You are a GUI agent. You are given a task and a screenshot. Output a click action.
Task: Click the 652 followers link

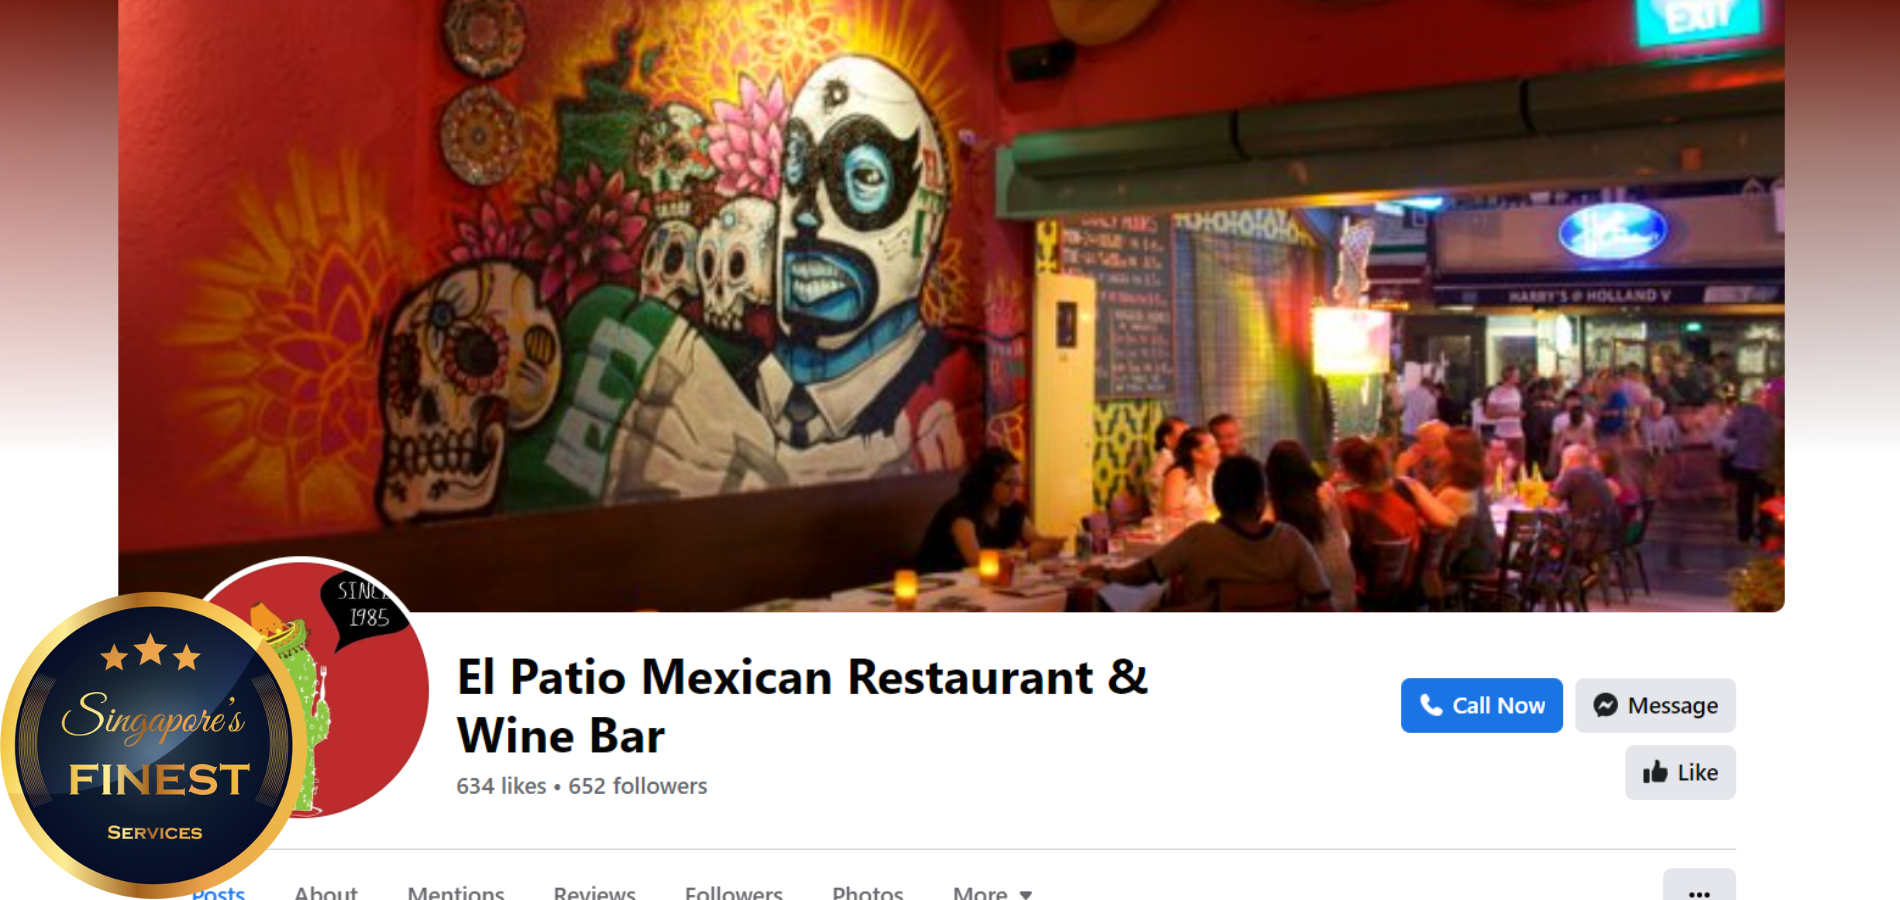(x=638, y=786)
